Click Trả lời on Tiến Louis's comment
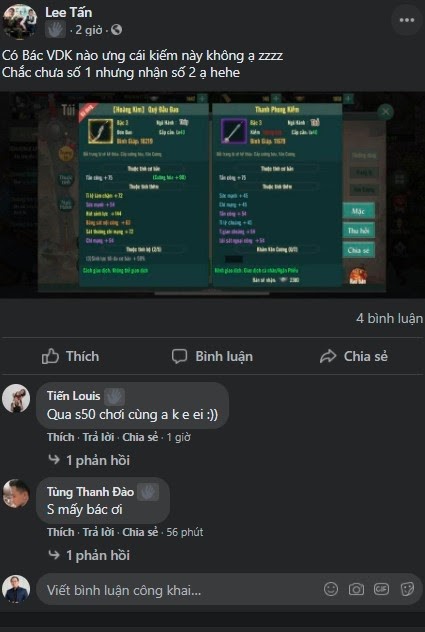Screen dimensions: 425x632 click(98, 437)
